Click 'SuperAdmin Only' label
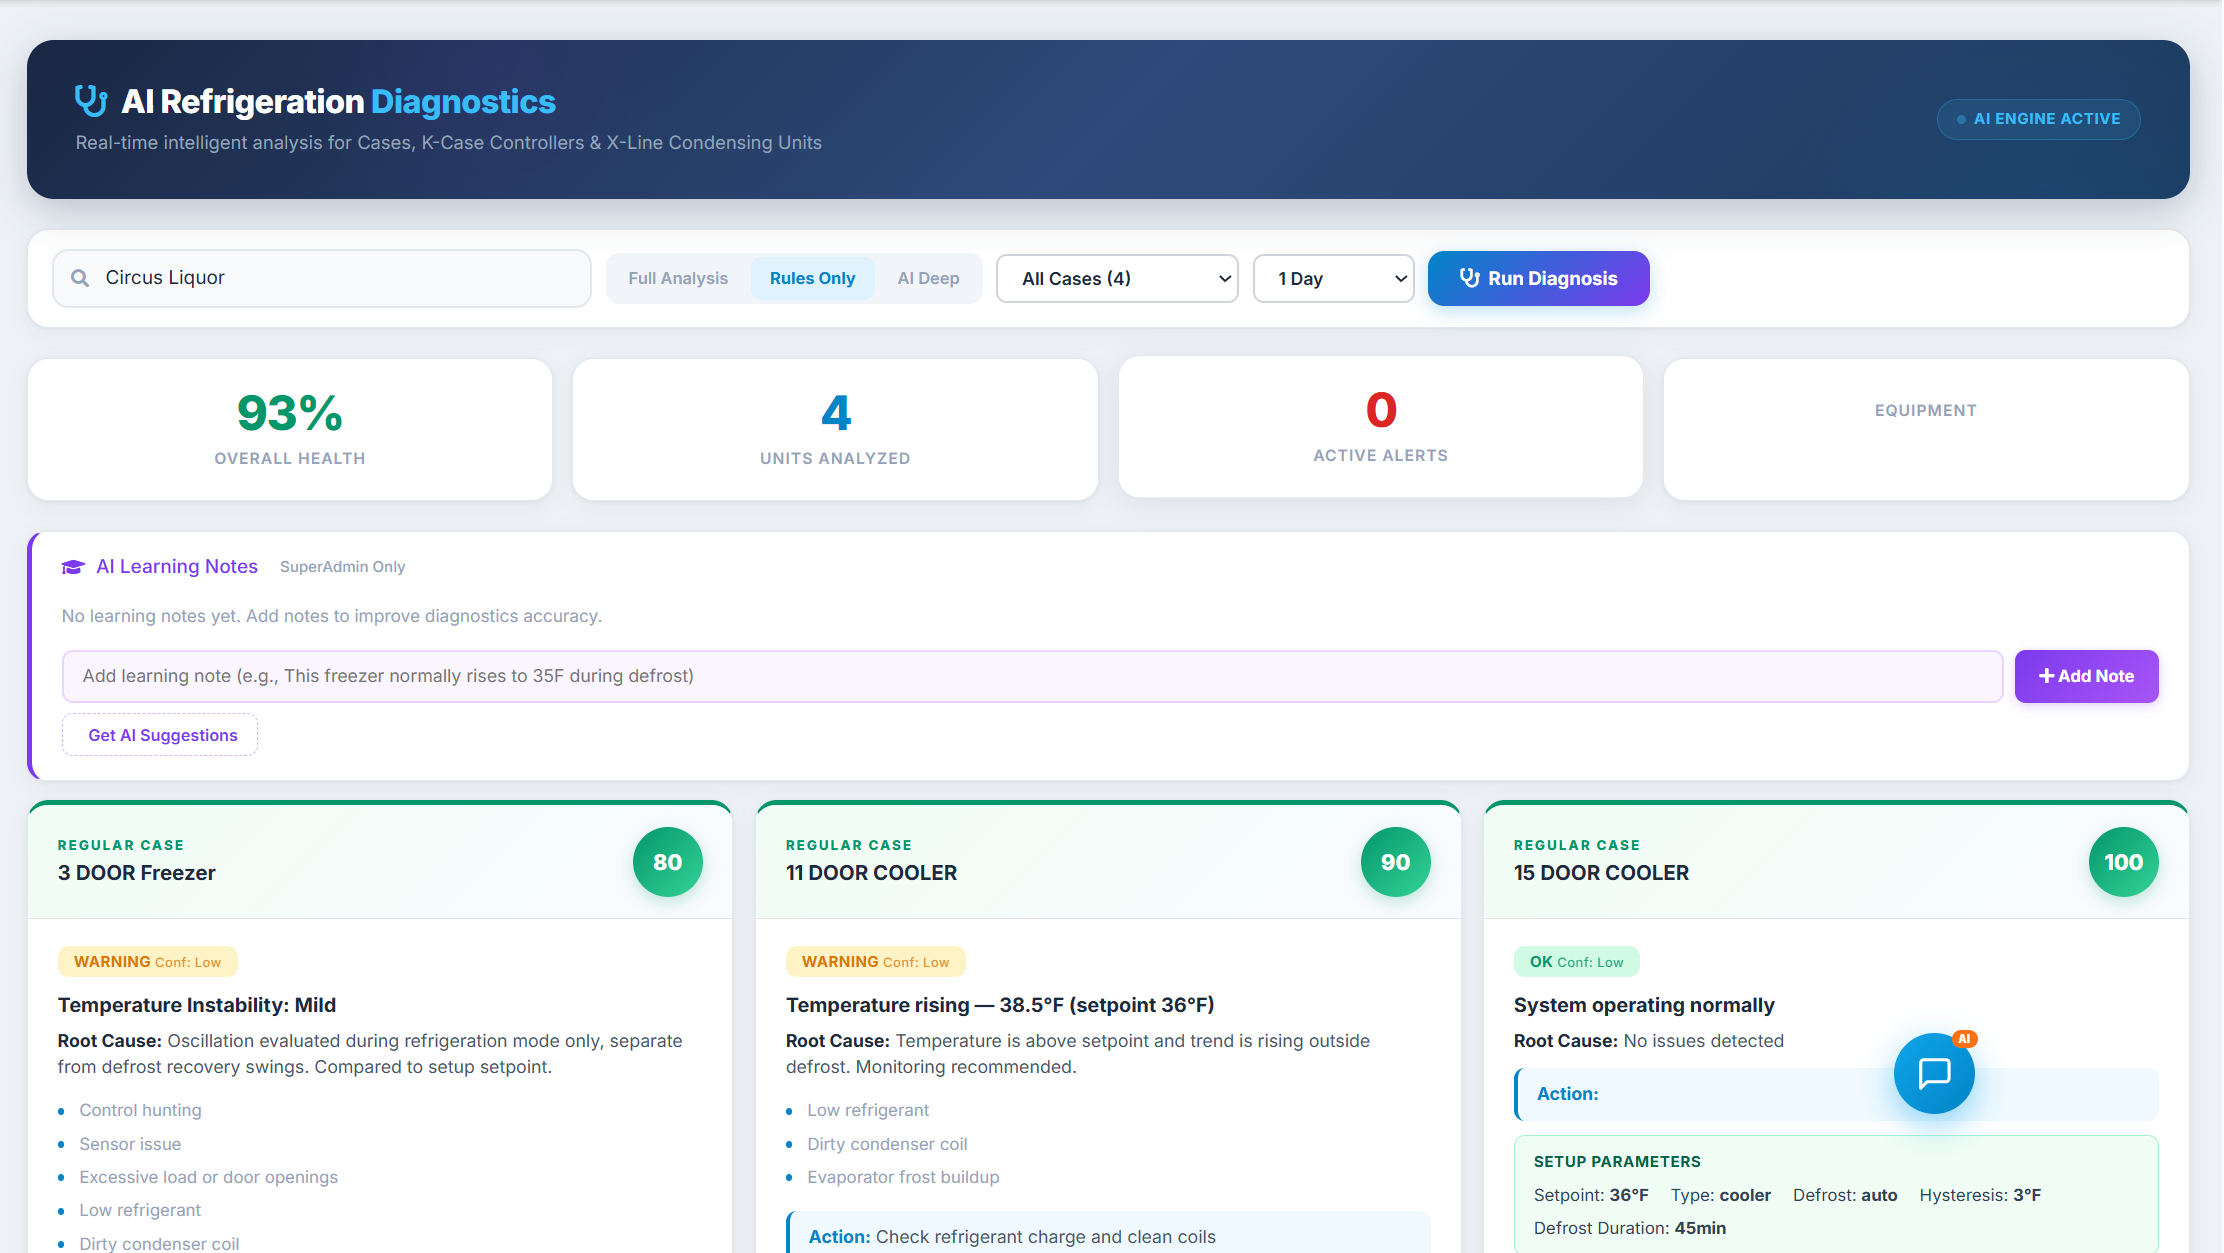Image resolution: width=2224 pixels, height=1253 pixels. tap(342, 567)
